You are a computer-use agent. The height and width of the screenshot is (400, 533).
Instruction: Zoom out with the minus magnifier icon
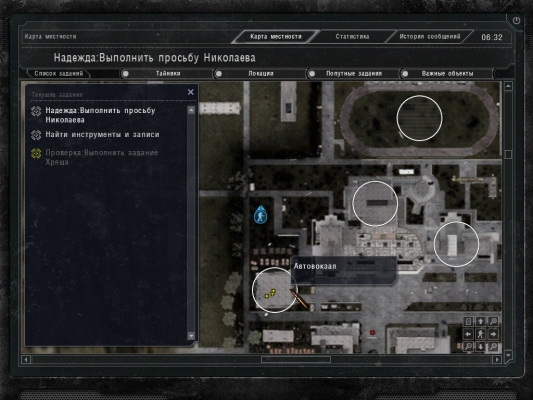pos(468,347)
